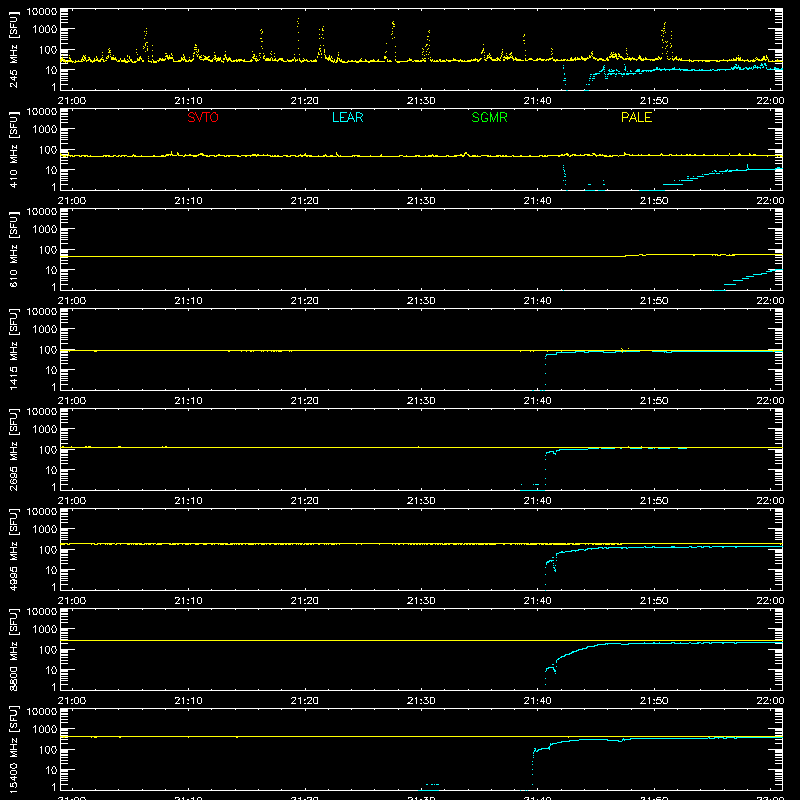Click 21:40 tick label beneath the 2695 MHz panel
800x800 pixels.
pyautogui.click(x=537, y=501)
